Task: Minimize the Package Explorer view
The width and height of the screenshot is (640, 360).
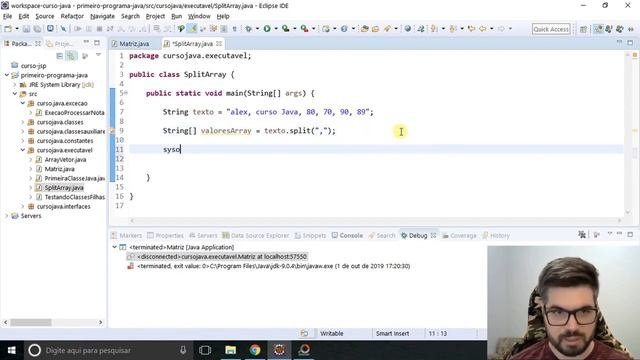Action: [86, 42]
